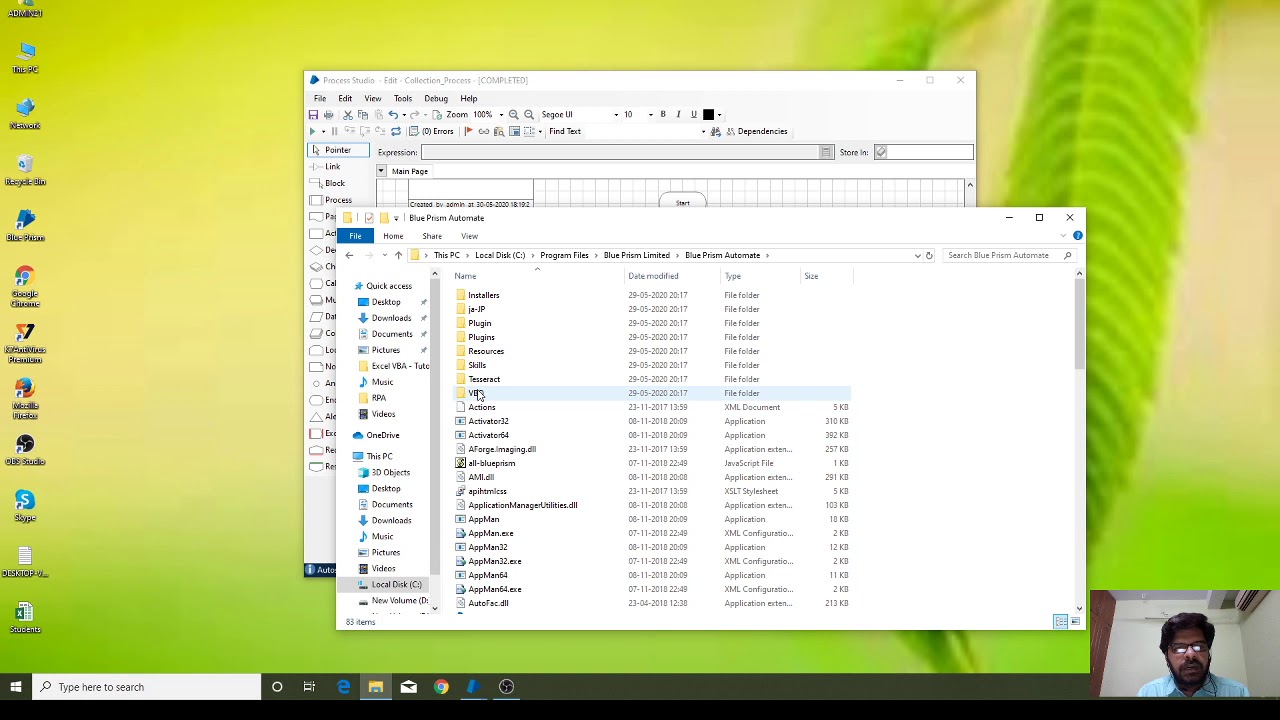Navigate to Program Files in breadcrumb
The height and width of the screenshot is (720, 1280).
click(564, 255)
